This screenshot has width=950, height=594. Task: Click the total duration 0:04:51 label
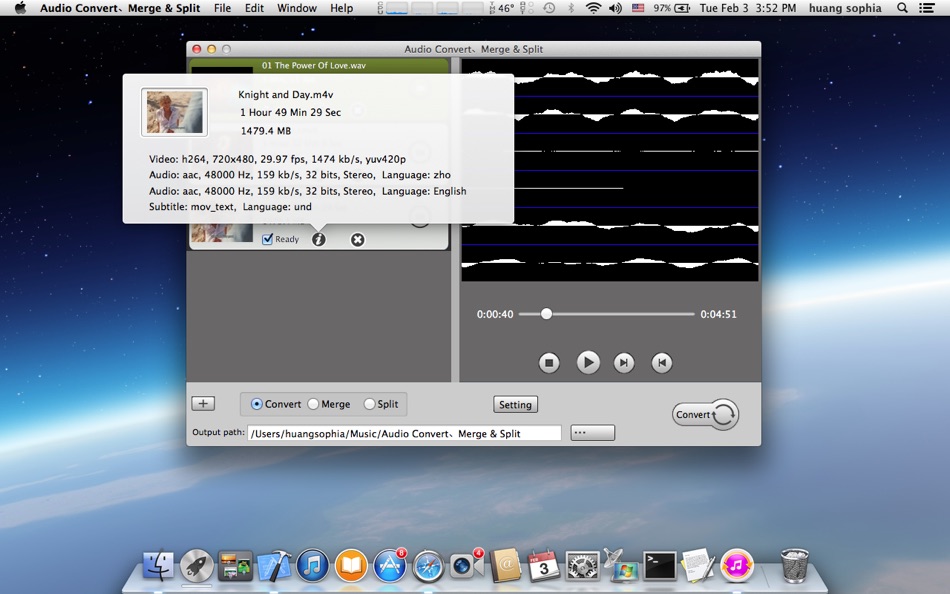click(x=719, y=314)
